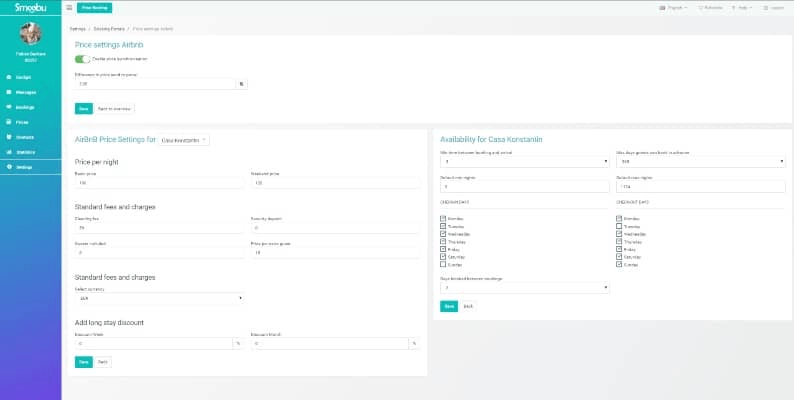Toggle Saturday under check-out days
Screen dimensions: 794x400
[619, 257]
